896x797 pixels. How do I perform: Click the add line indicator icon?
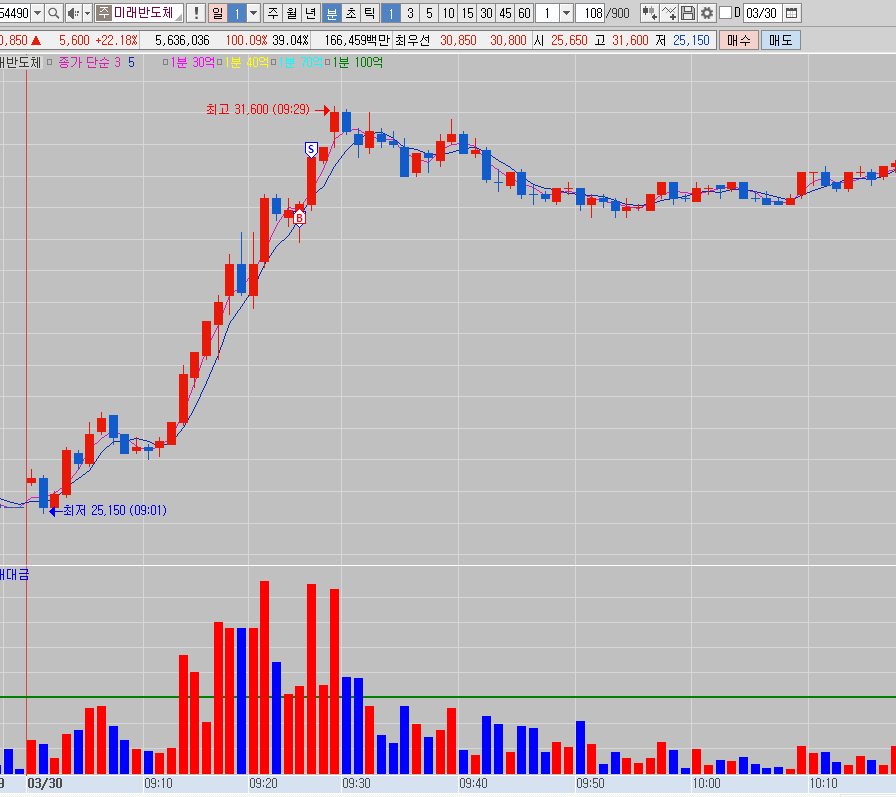tap(669, 13)
